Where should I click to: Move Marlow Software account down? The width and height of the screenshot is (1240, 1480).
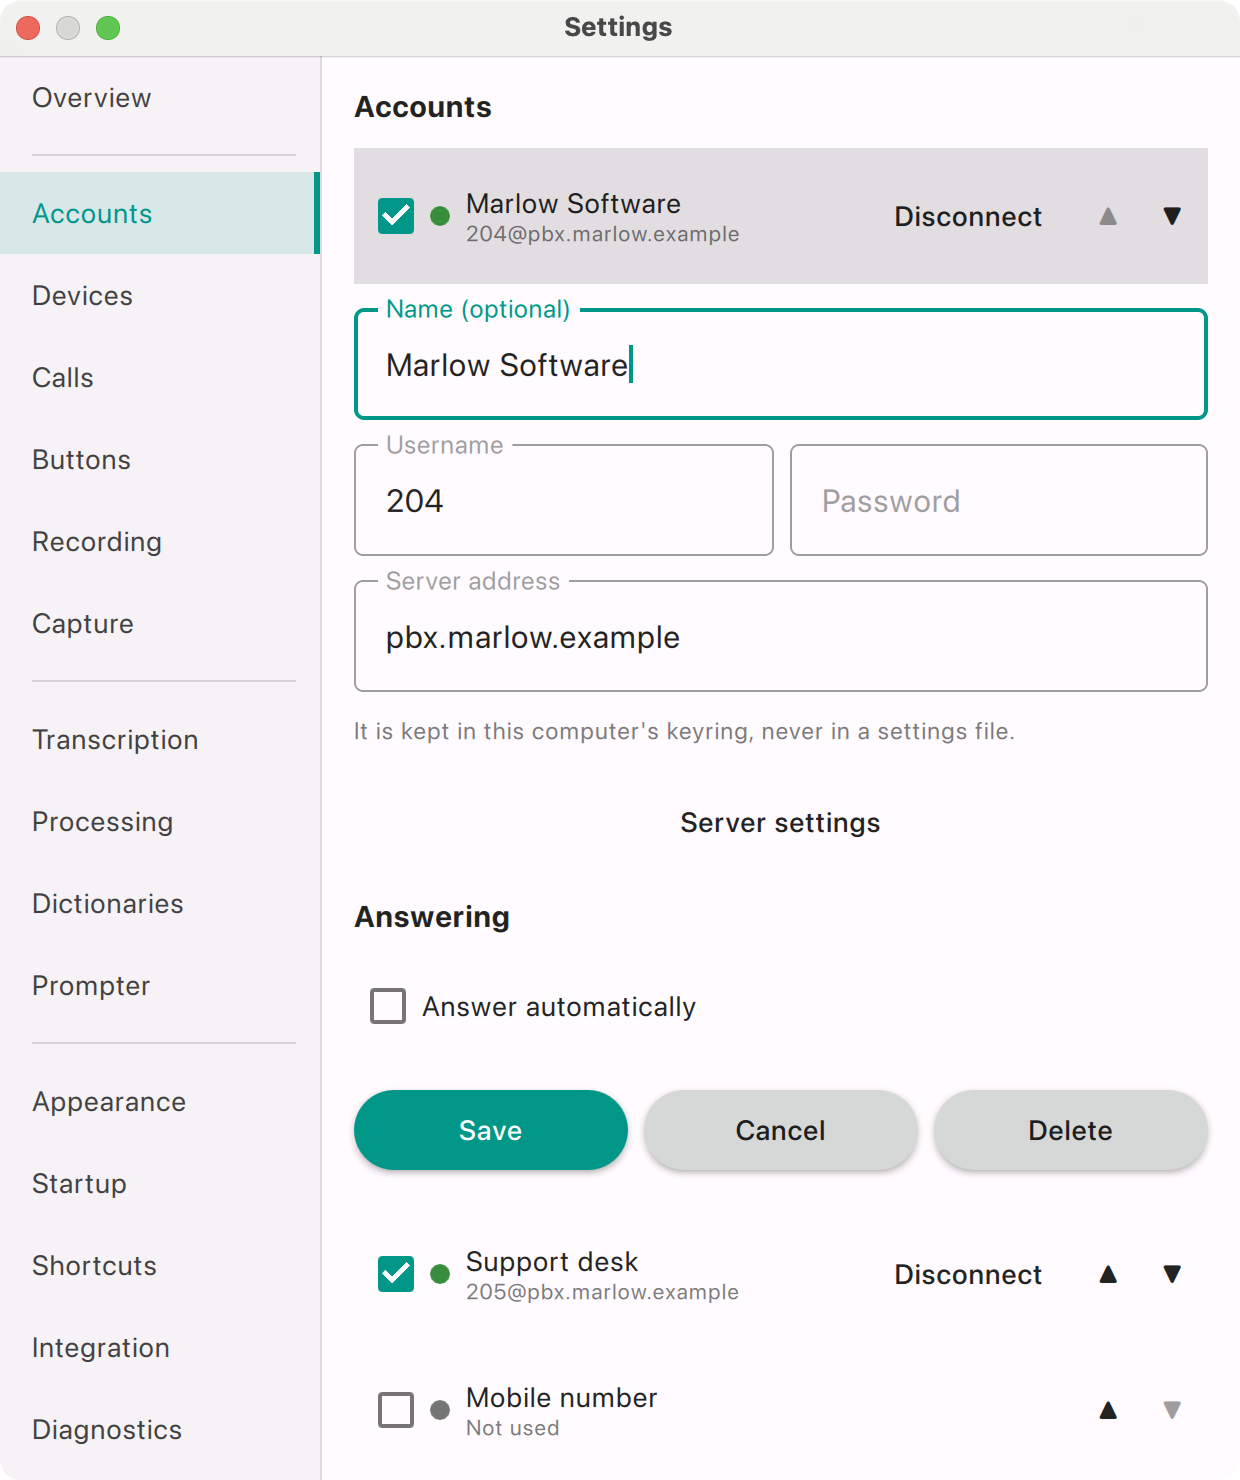1172,216
